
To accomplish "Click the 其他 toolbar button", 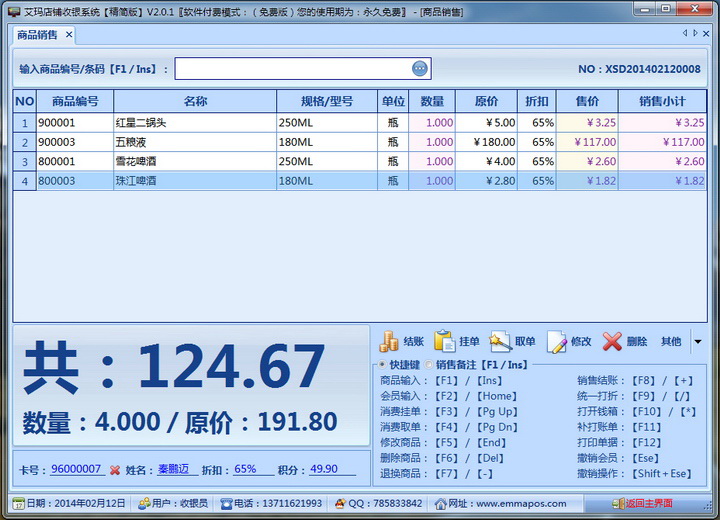I will coord(671,341).
